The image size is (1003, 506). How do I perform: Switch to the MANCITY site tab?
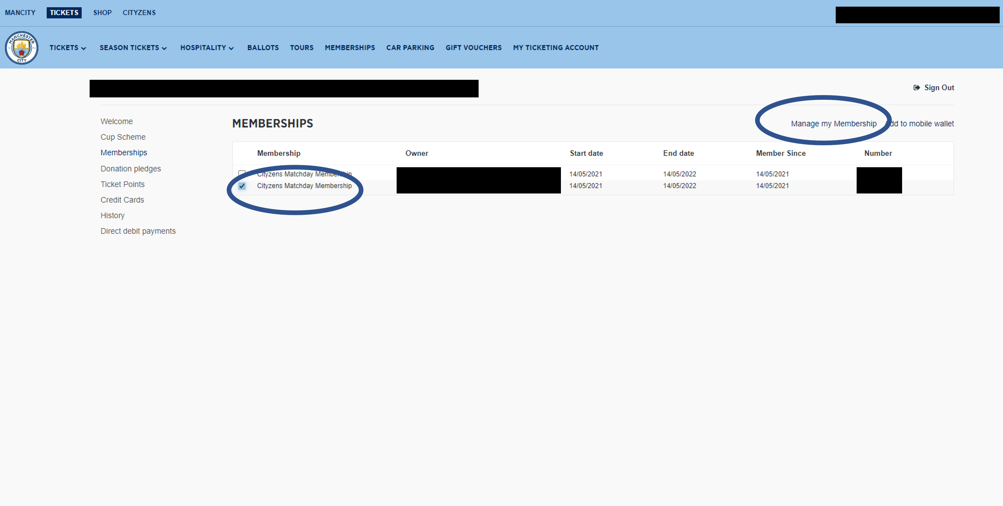point(20,13)
